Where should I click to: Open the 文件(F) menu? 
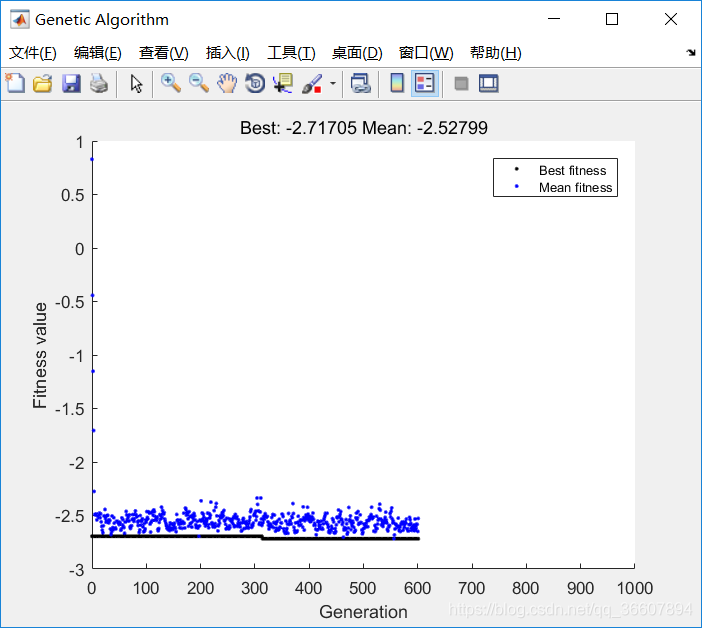(33, 53)
